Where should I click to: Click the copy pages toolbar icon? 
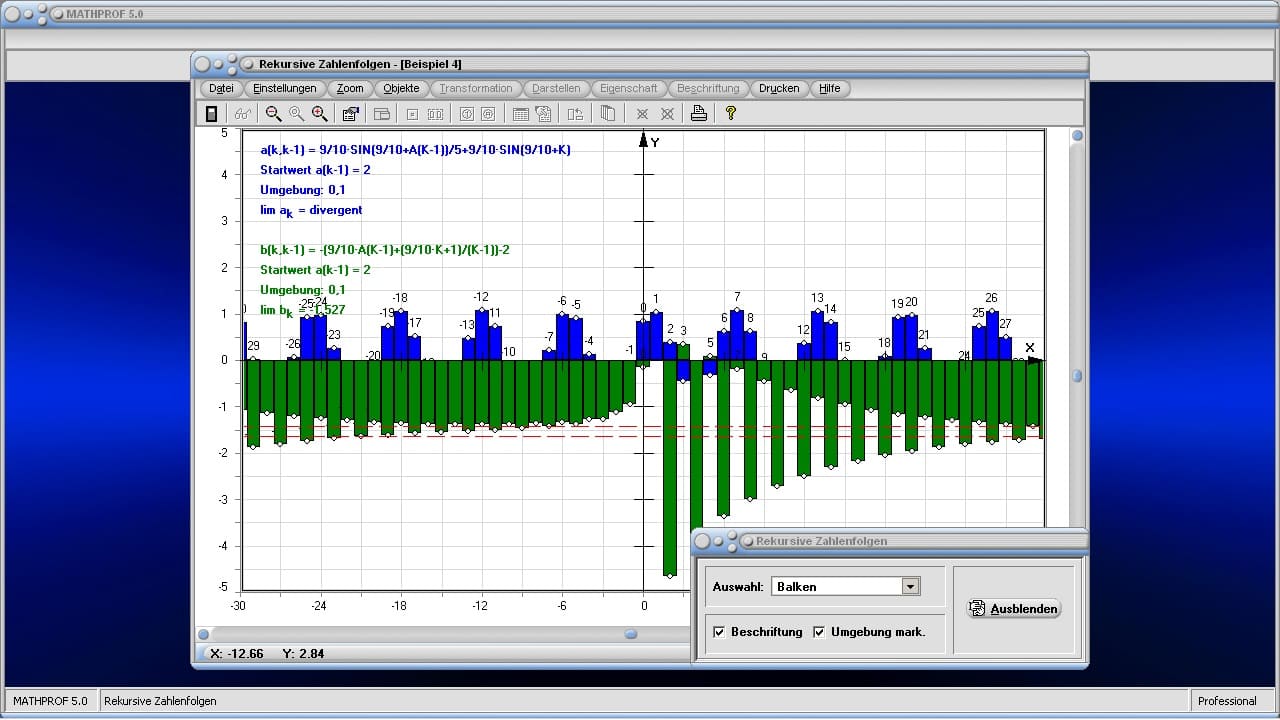point(607,114)
